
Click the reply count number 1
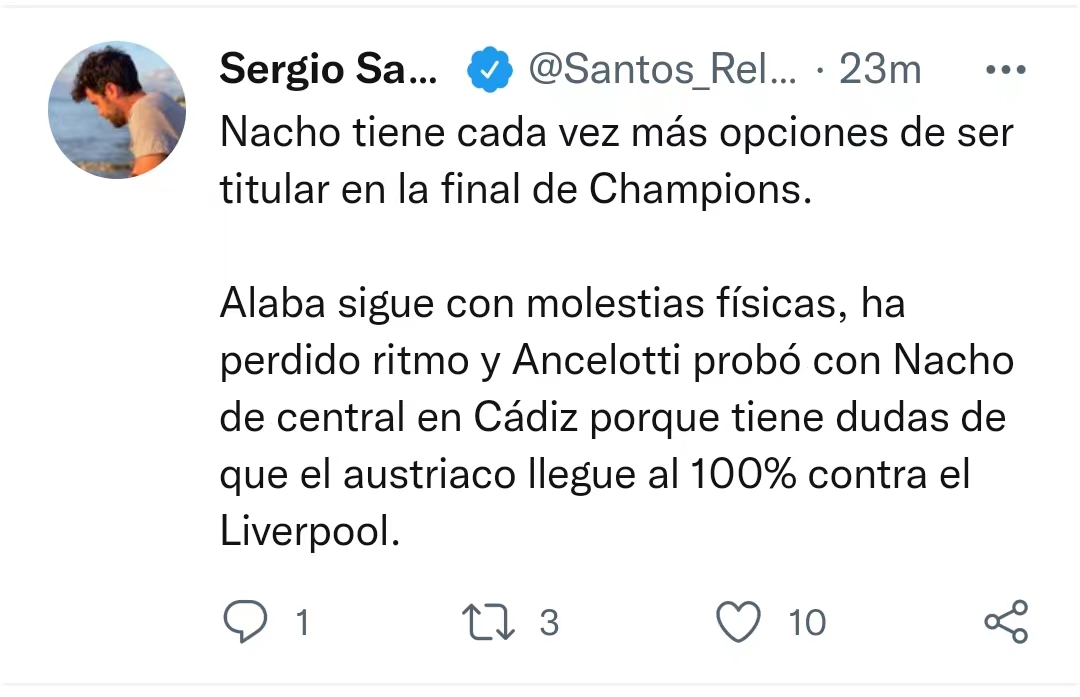click(301, 623)
